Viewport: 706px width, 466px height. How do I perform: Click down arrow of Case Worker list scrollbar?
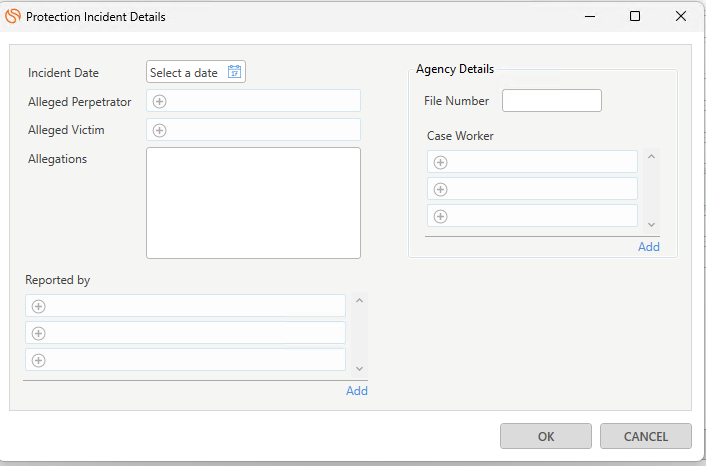[x=651, y=225]
